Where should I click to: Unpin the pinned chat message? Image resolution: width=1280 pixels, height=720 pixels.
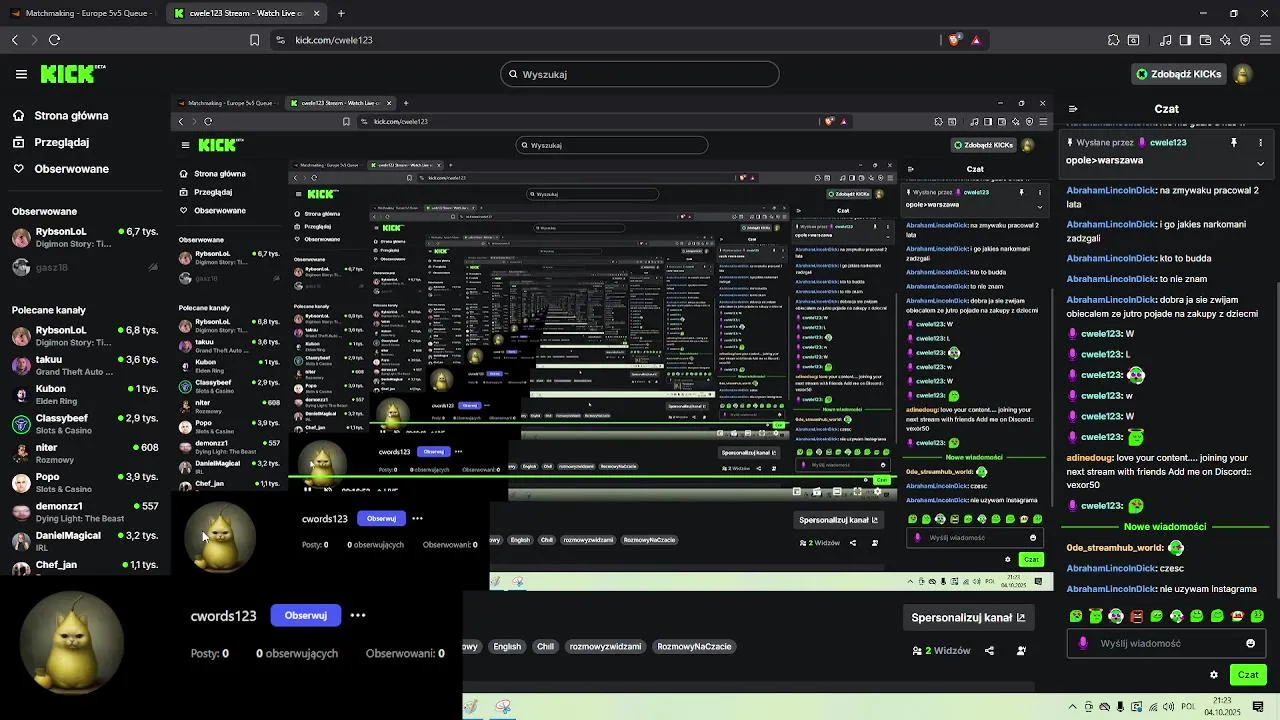(x=1234, y=143)
